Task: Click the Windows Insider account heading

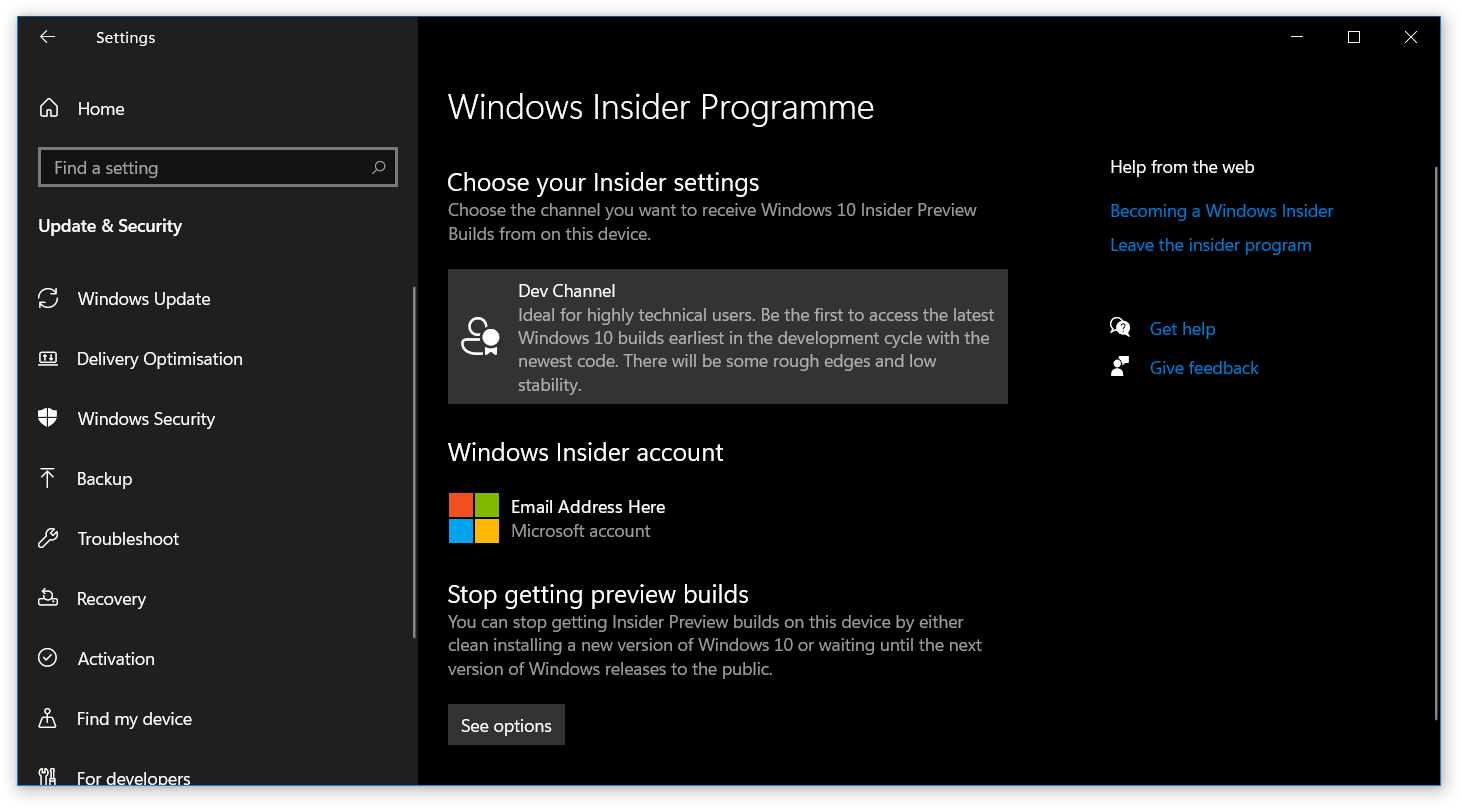Action: click(x=585, y=452)
